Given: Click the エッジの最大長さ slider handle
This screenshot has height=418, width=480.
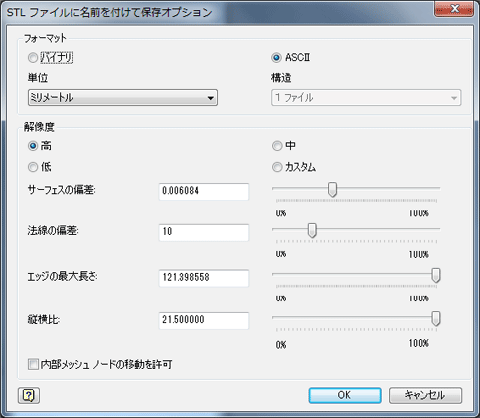Looking at the screenshot, I should coord(436,276).
